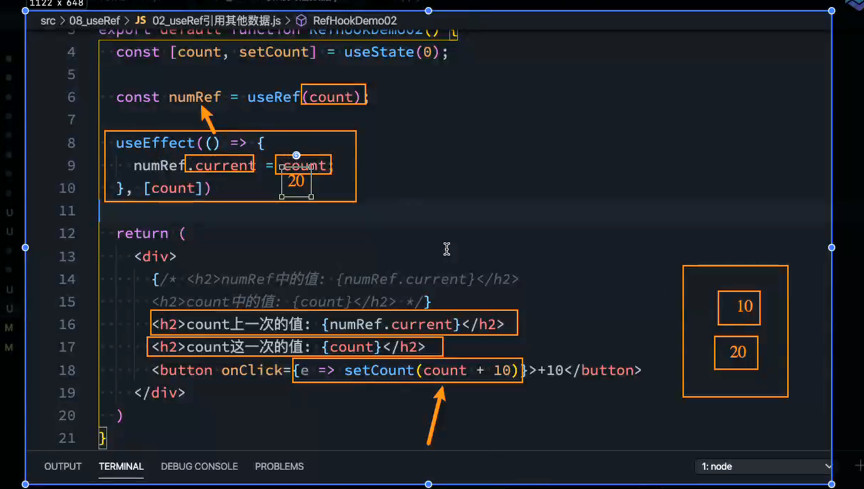Open the 08_useRef breadcrumb folder
Viewport: 864px width, 489px height.
[94, 21]
